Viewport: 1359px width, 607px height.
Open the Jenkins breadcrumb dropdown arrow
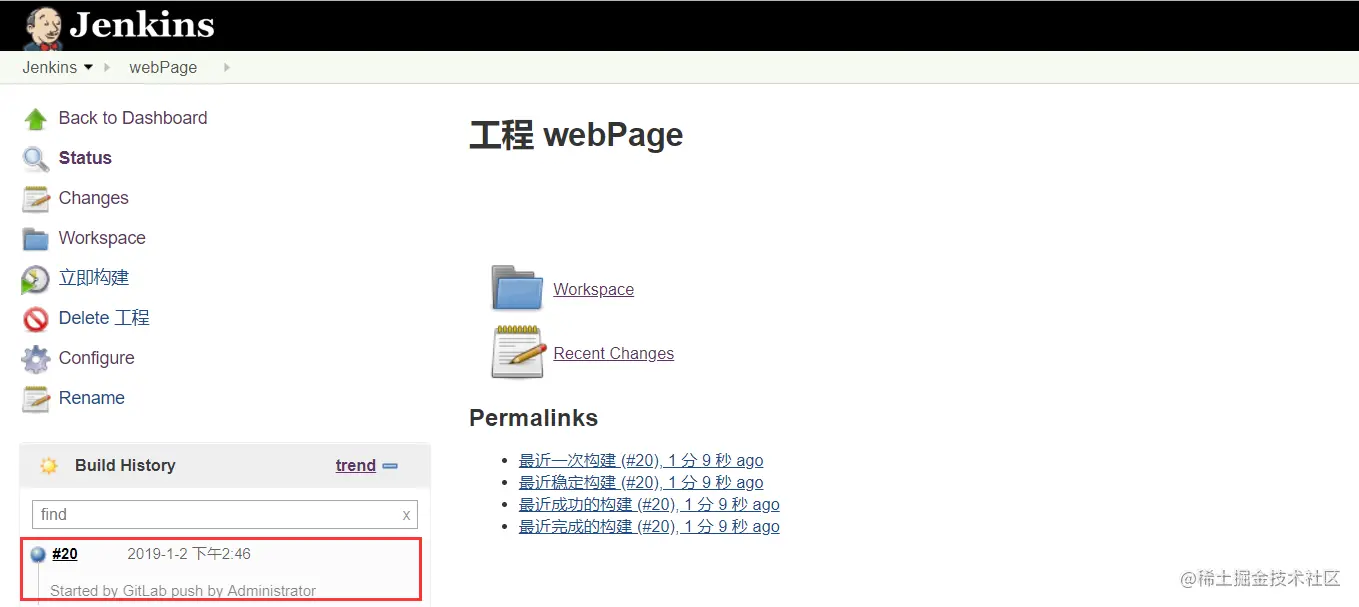click(x=88, y=67)
